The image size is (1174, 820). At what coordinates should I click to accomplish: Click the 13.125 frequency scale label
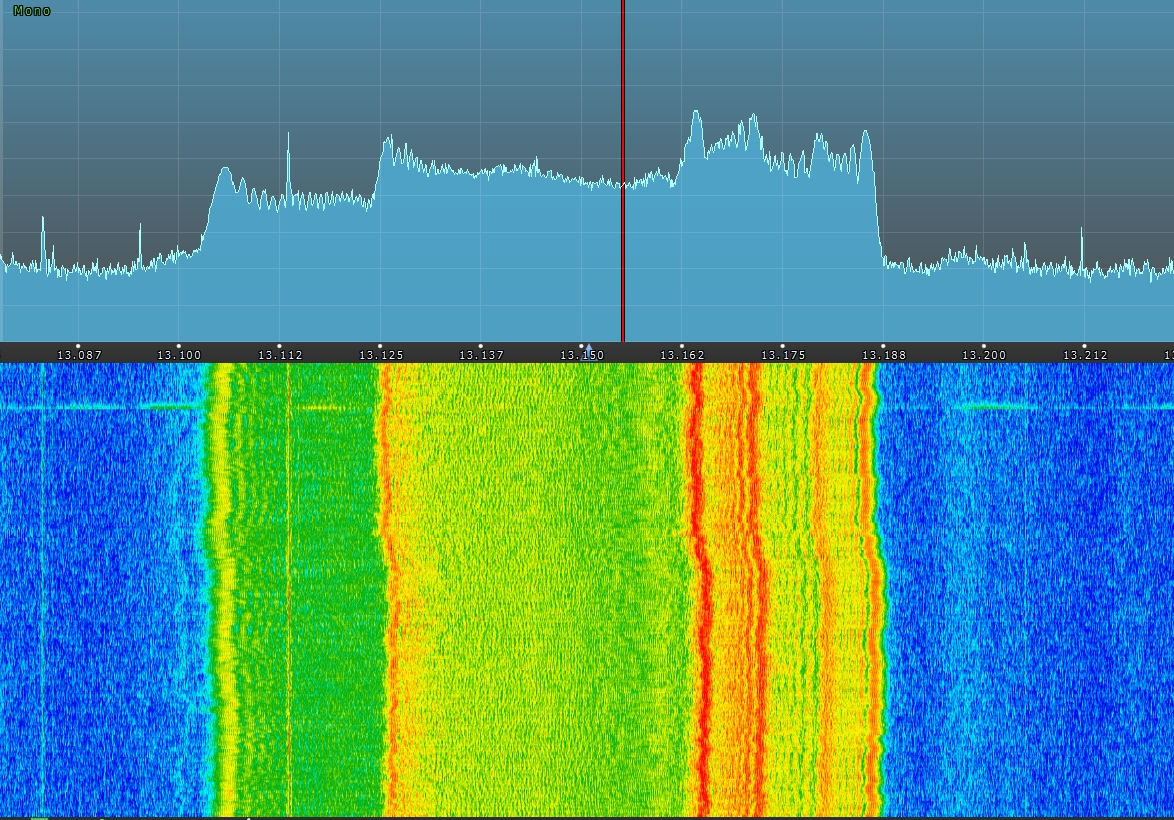pyautogui.click(x=380, y=355)
